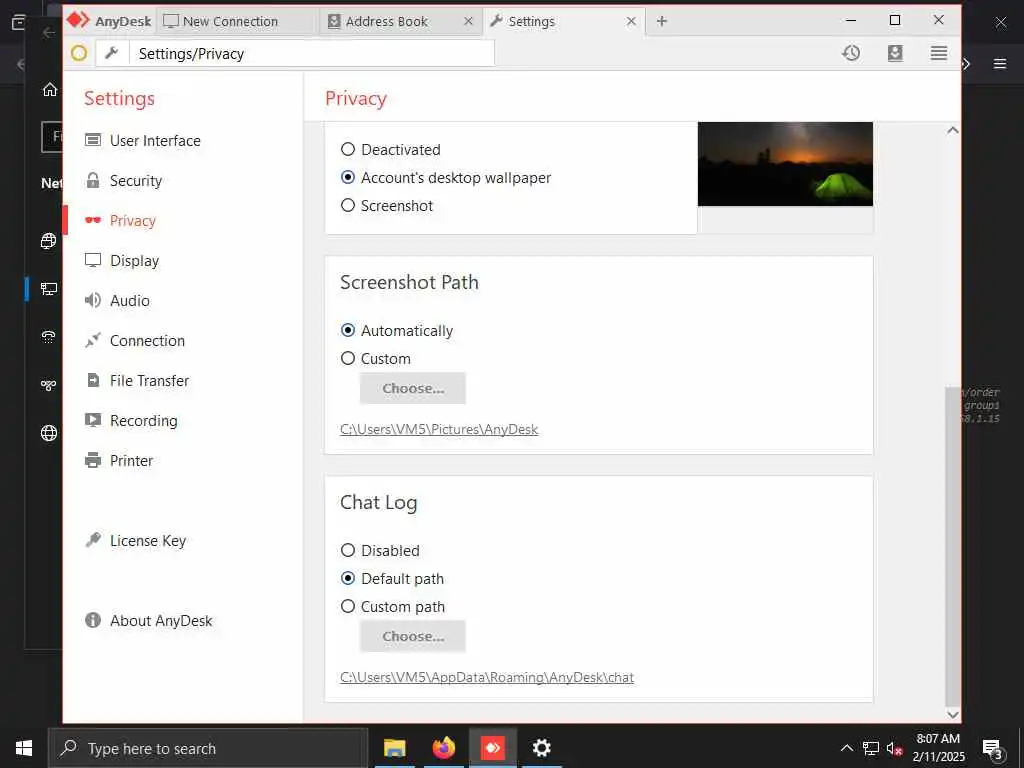Open the session history clock icon

[850, 53]
